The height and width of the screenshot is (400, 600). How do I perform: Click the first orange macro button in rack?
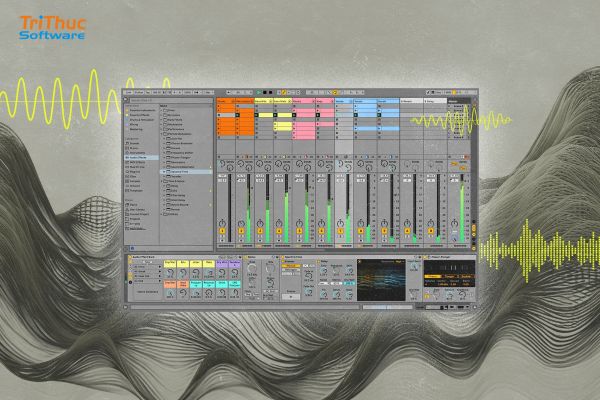coord(170,284)
